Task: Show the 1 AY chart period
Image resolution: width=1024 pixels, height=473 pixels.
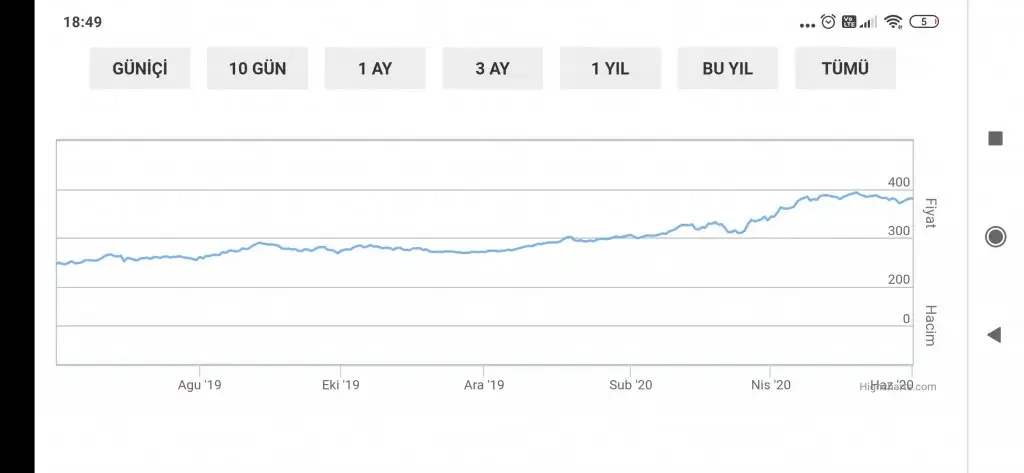Action: (375, 69)
